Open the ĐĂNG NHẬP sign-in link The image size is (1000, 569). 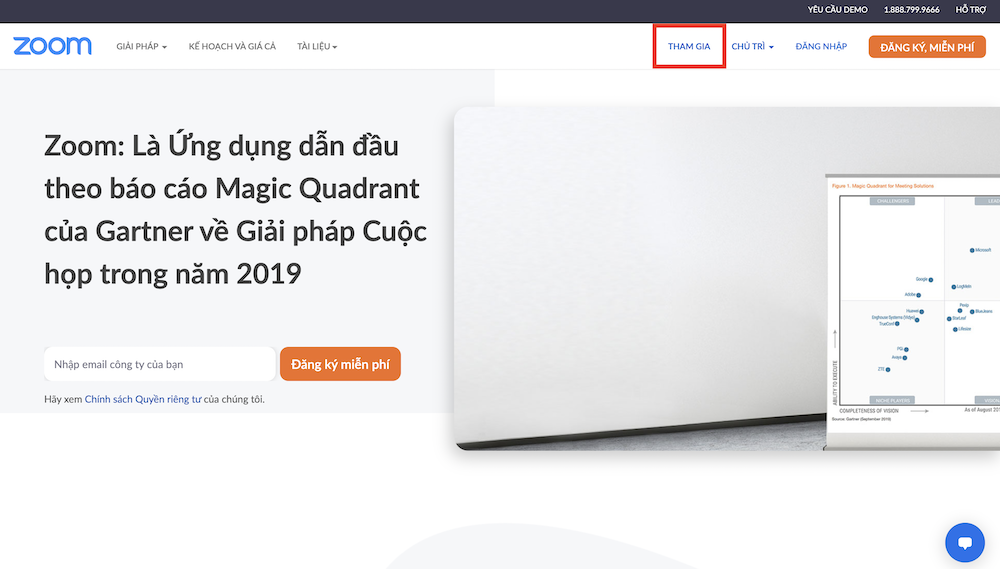(821, 47)
